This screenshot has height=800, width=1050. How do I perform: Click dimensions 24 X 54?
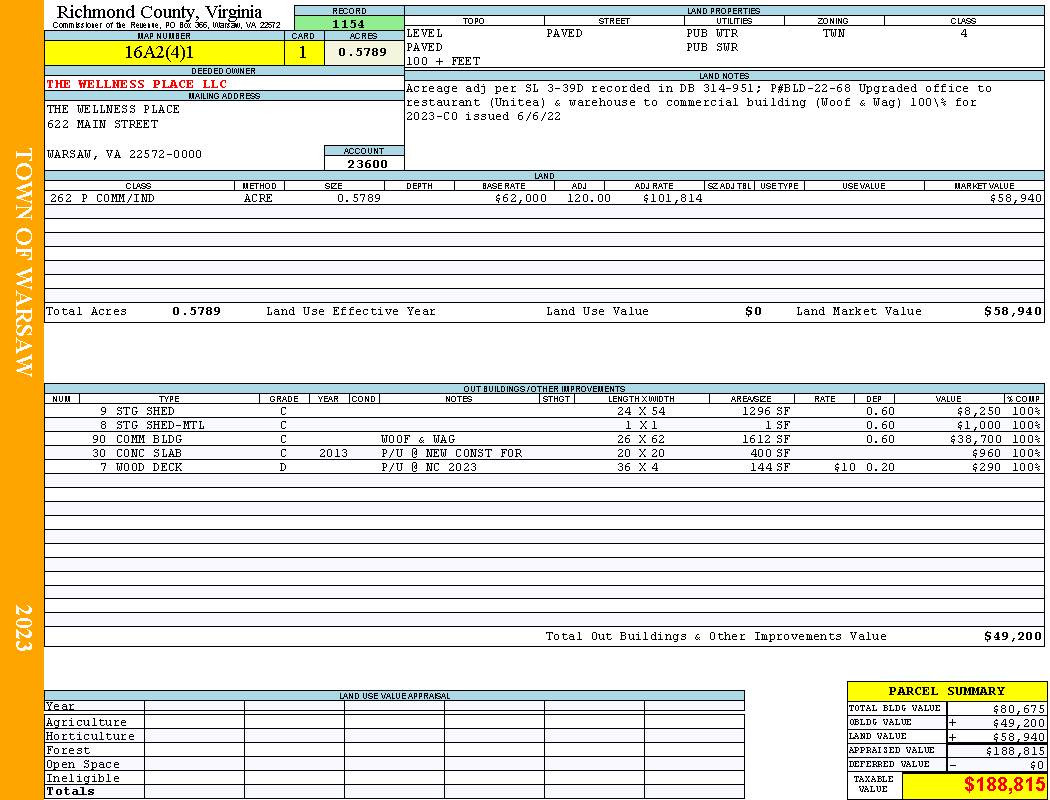coord(641,412)
